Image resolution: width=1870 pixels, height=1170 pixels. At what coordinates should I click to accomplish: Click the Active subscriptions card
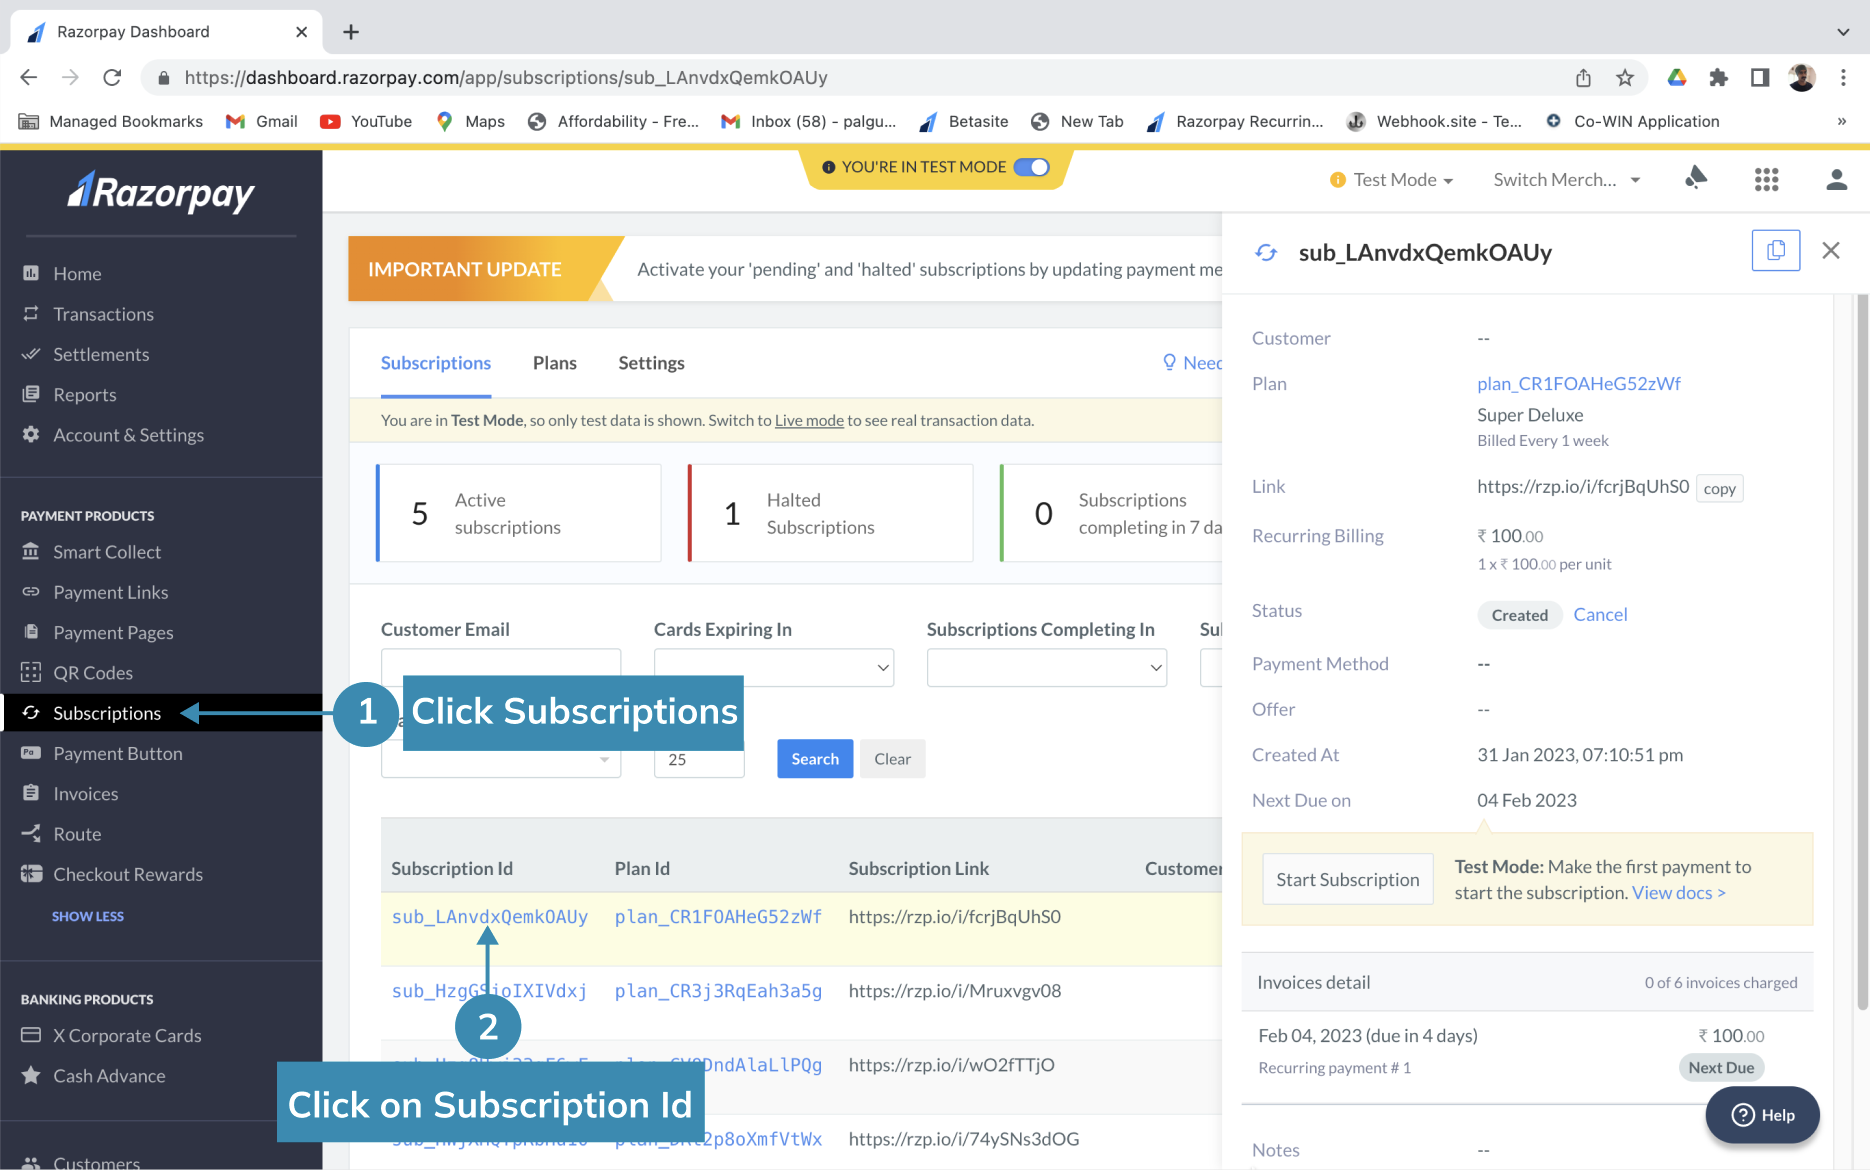[x=518, y=513]
